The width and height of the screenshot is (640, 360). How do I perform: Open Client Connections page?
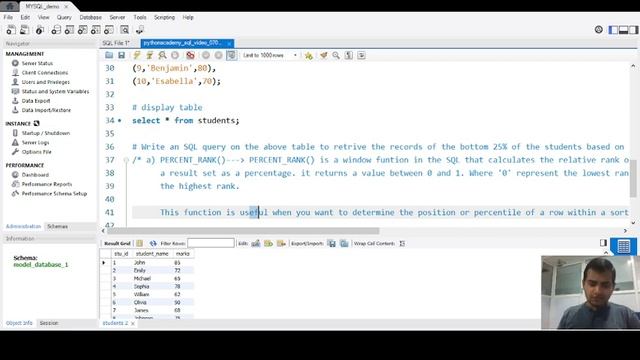pyautogui.click(x=45, y=73)
